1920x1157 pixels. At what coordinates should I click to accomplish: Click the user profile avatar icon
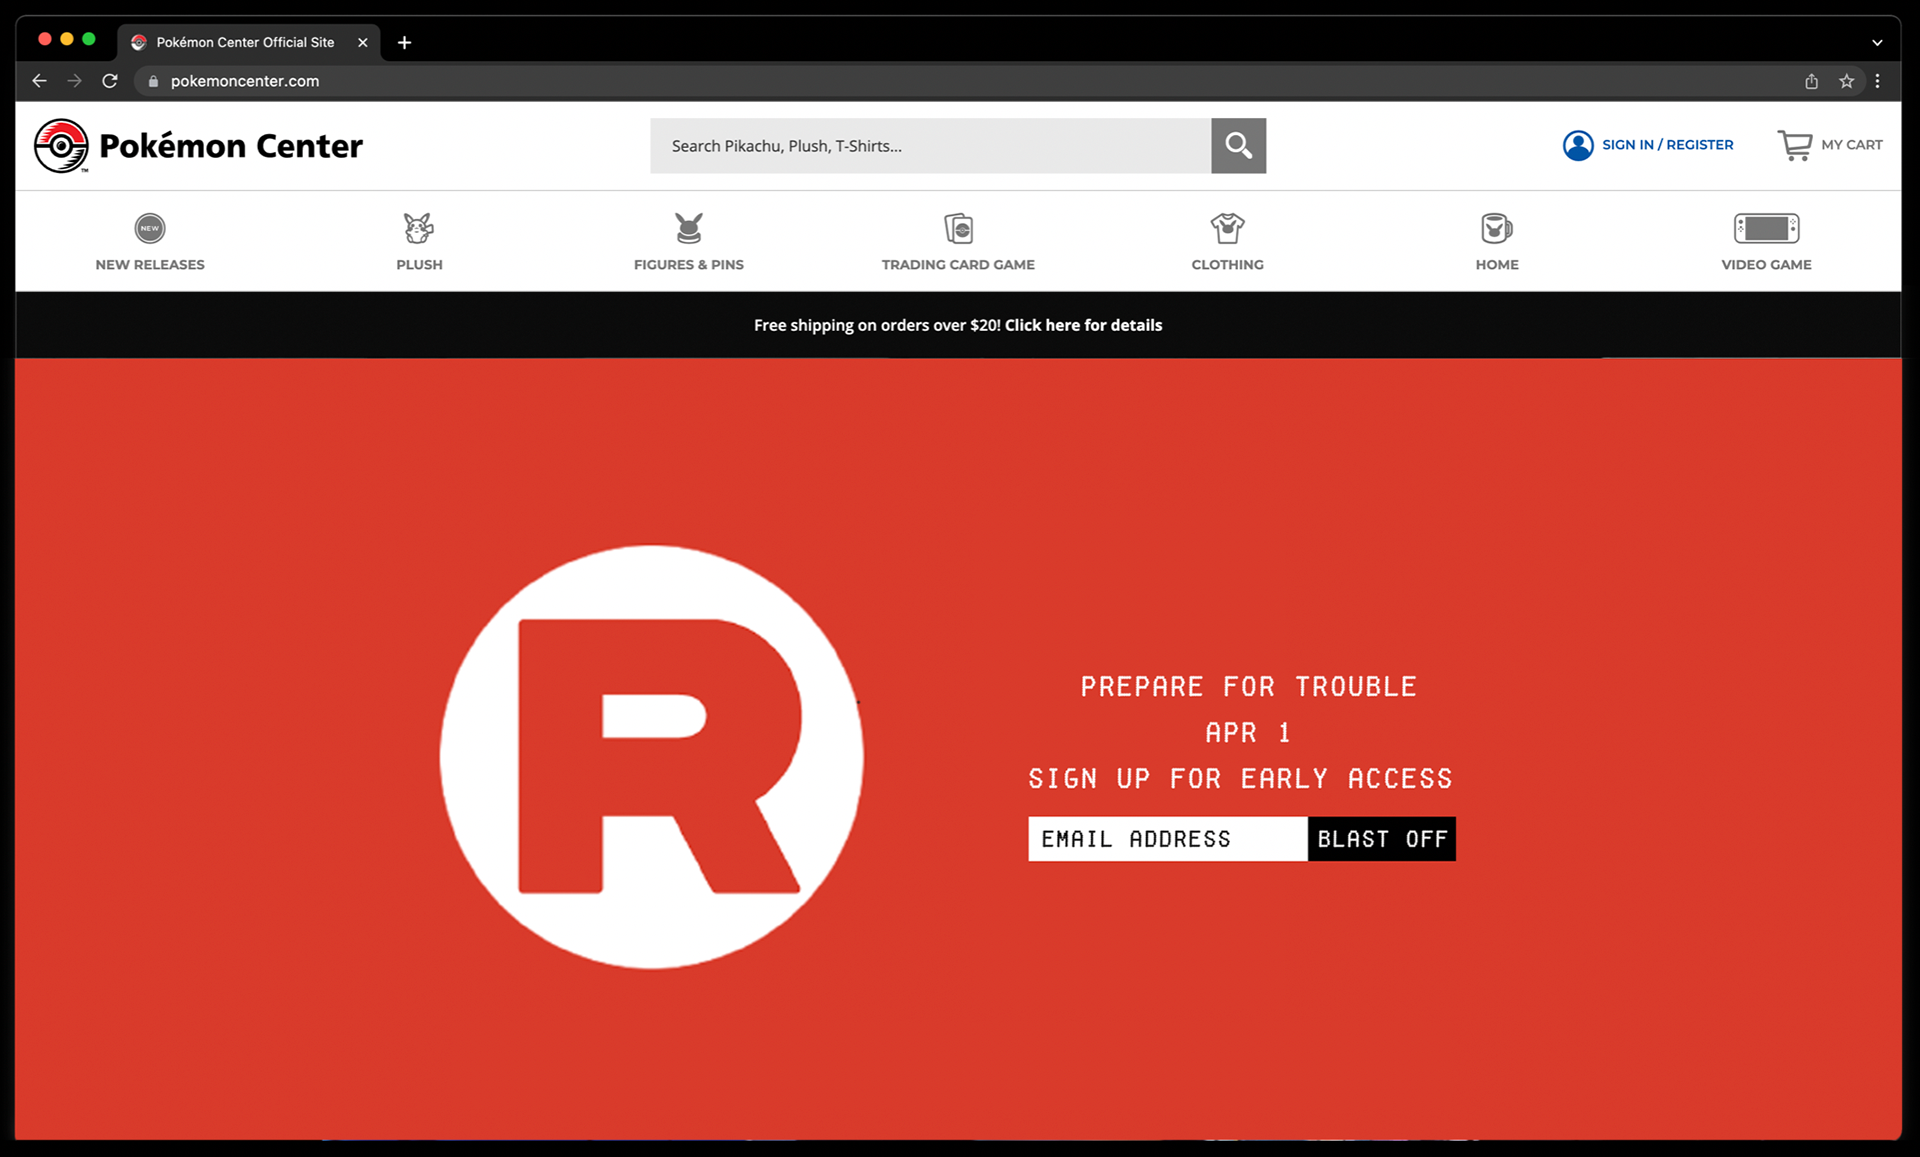(x=1578, y=145)
